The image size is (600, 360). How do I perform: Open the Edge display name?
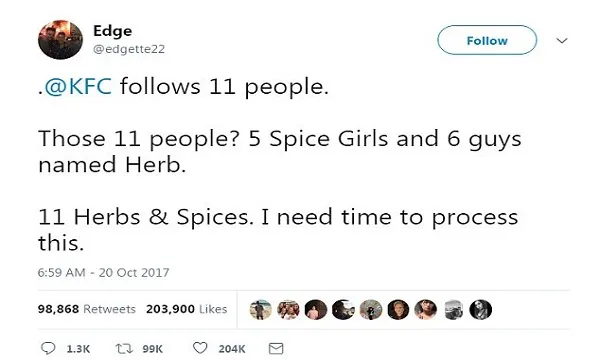pos(112,31)
